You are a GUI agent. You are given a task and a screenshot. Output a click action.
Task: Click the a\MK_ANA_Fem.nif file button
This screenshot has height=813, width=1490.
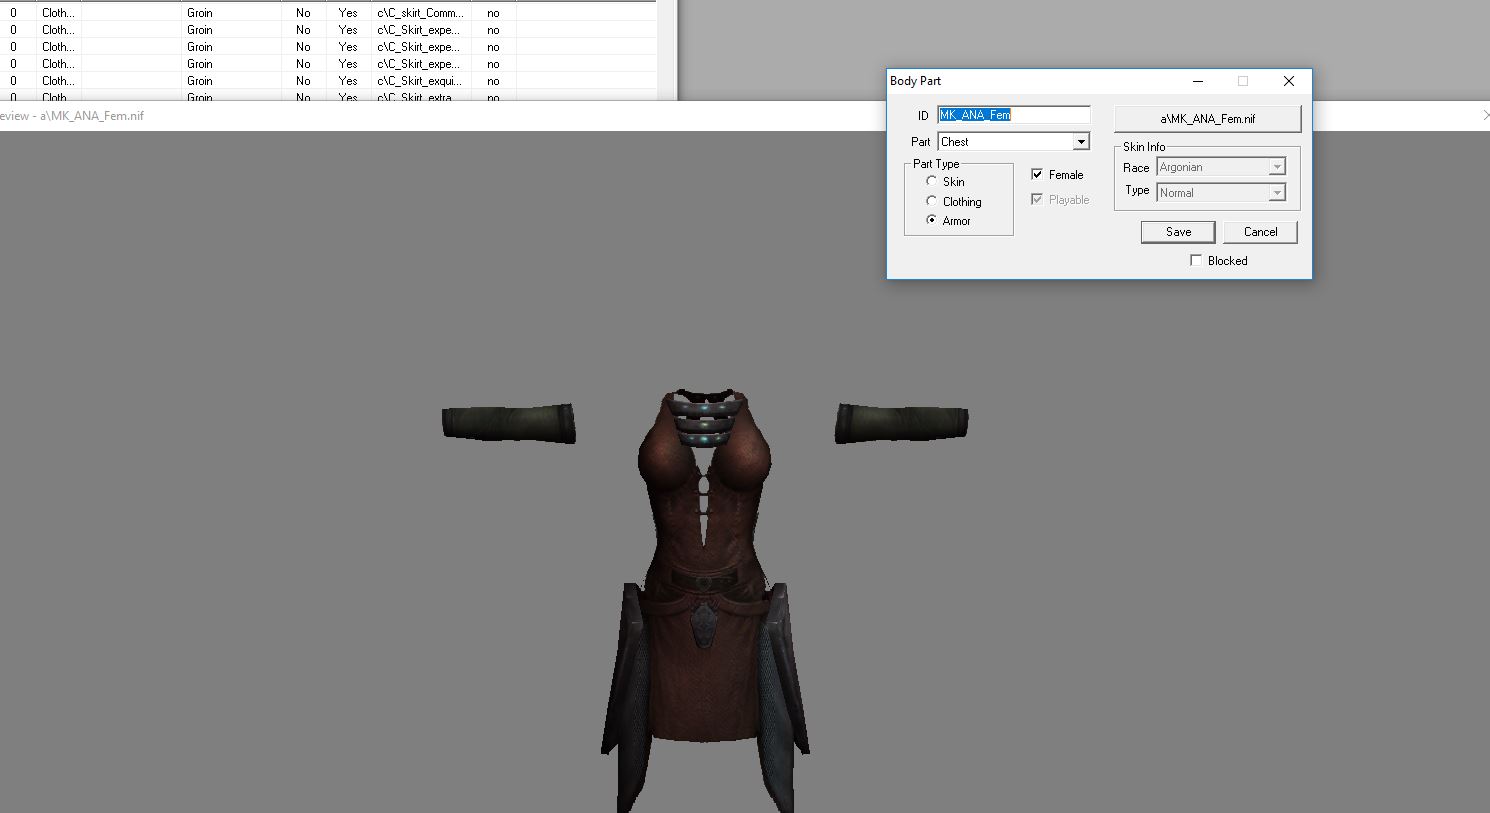point(1207,119)
